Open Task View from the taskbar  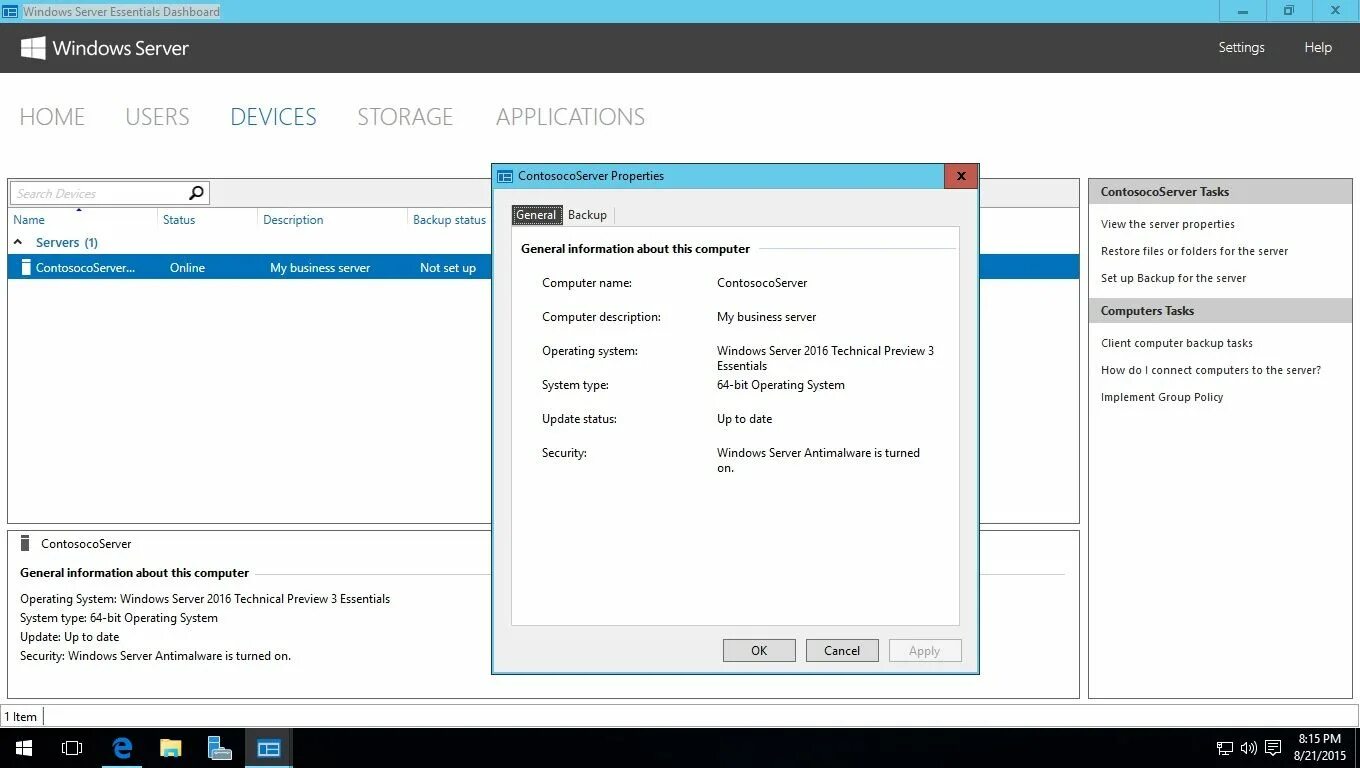click(72, 748)
